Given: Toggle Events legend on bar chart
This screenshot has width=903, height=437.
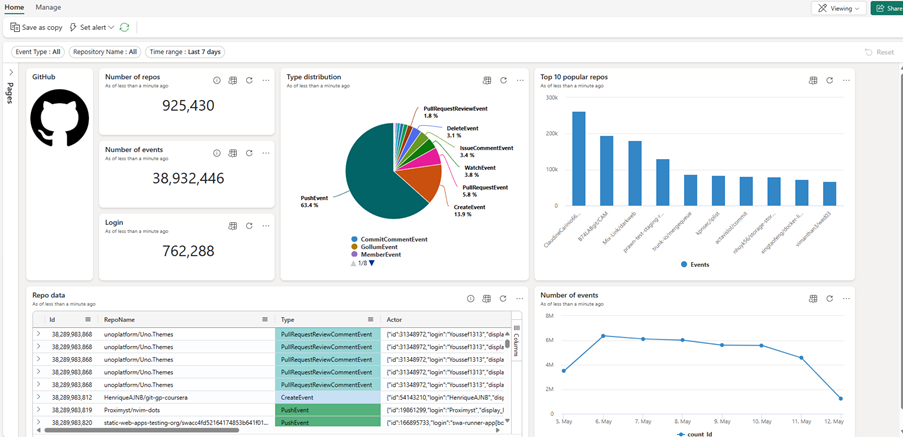Looking at the screenshot, I should (695, 265).
